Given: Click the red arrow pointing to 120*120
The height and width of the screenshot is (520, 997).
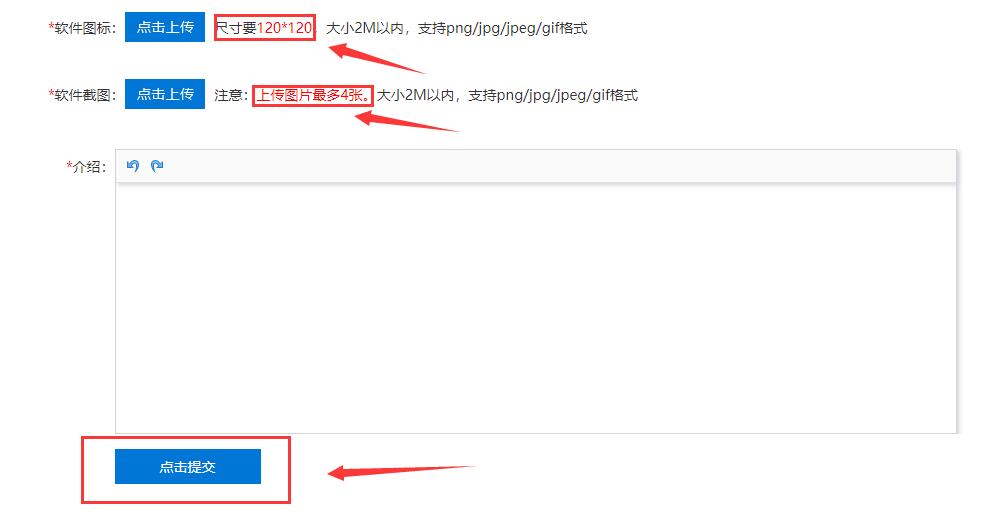Looking at the screenshot, I should 376,58.
